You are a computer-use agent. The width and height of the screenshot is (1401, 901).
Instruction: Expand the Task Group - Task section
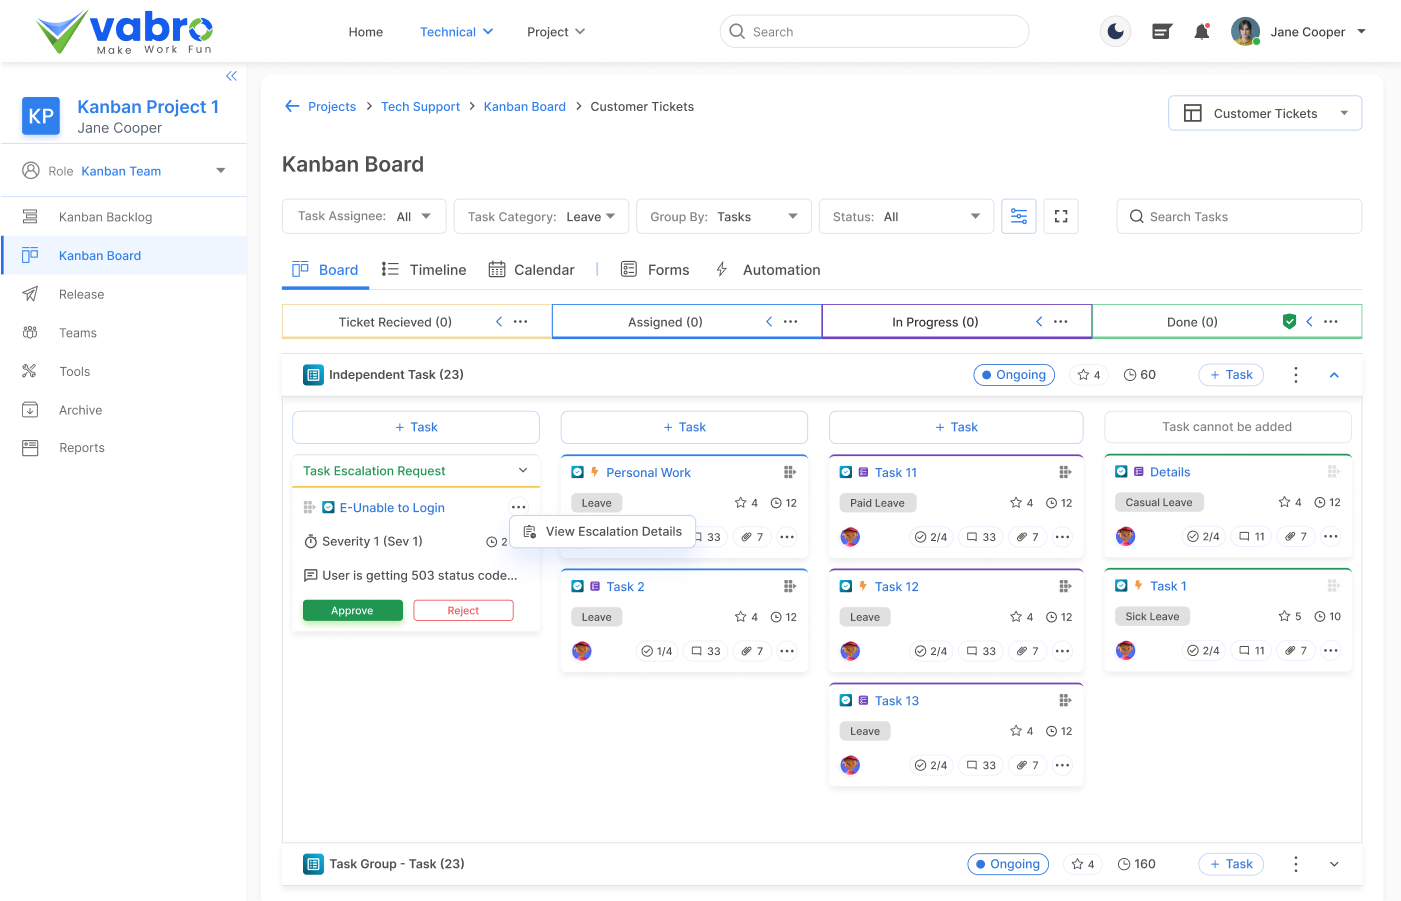tap(1334, 864)
